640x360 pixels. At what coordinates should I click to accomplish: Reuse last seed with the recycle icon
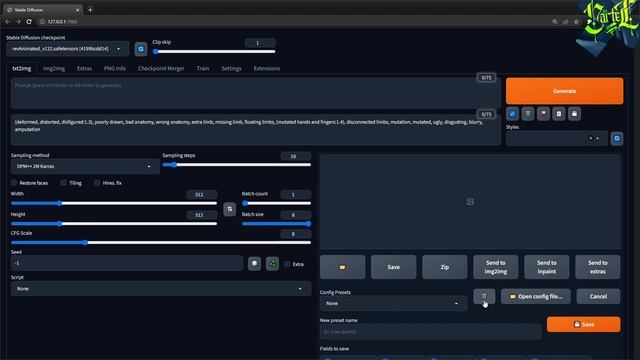click(272, 264)
